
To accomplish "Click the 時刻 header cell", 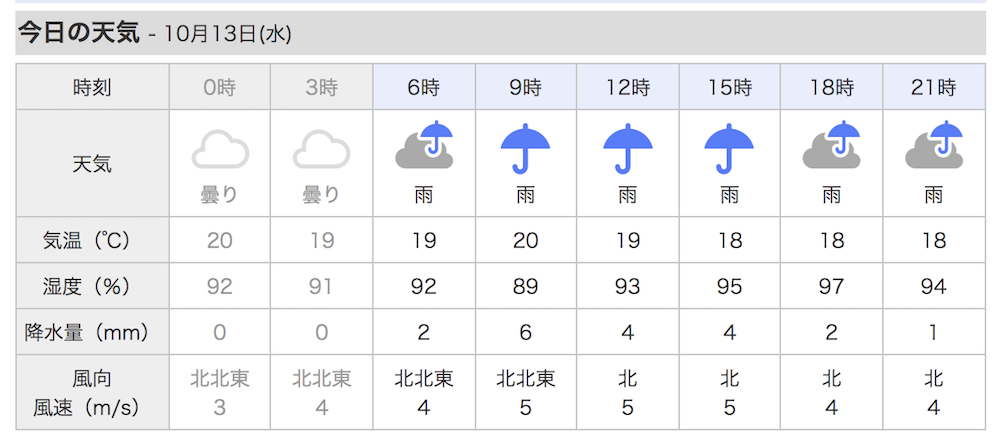I will (x=92, y=87).
